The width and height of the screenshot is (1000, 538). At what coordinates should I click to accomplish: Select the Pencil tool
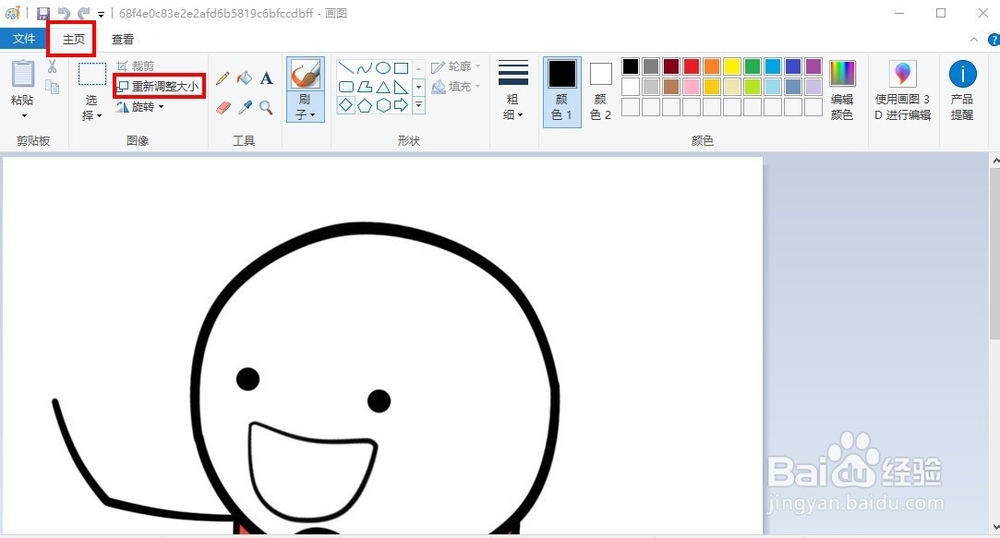pyautogui.click(x=223, y=78)
